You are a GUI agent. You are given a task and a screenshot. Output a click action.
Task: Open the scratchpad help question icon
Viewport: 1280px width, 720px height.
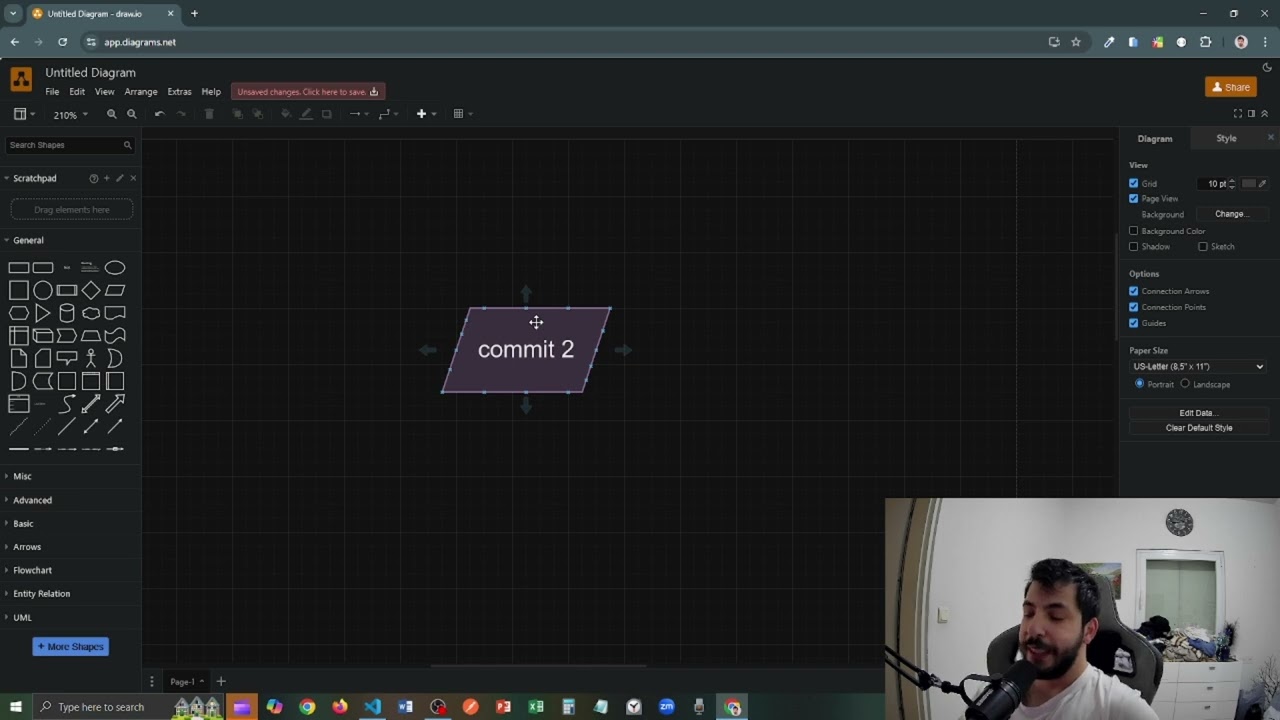point(94,178)
